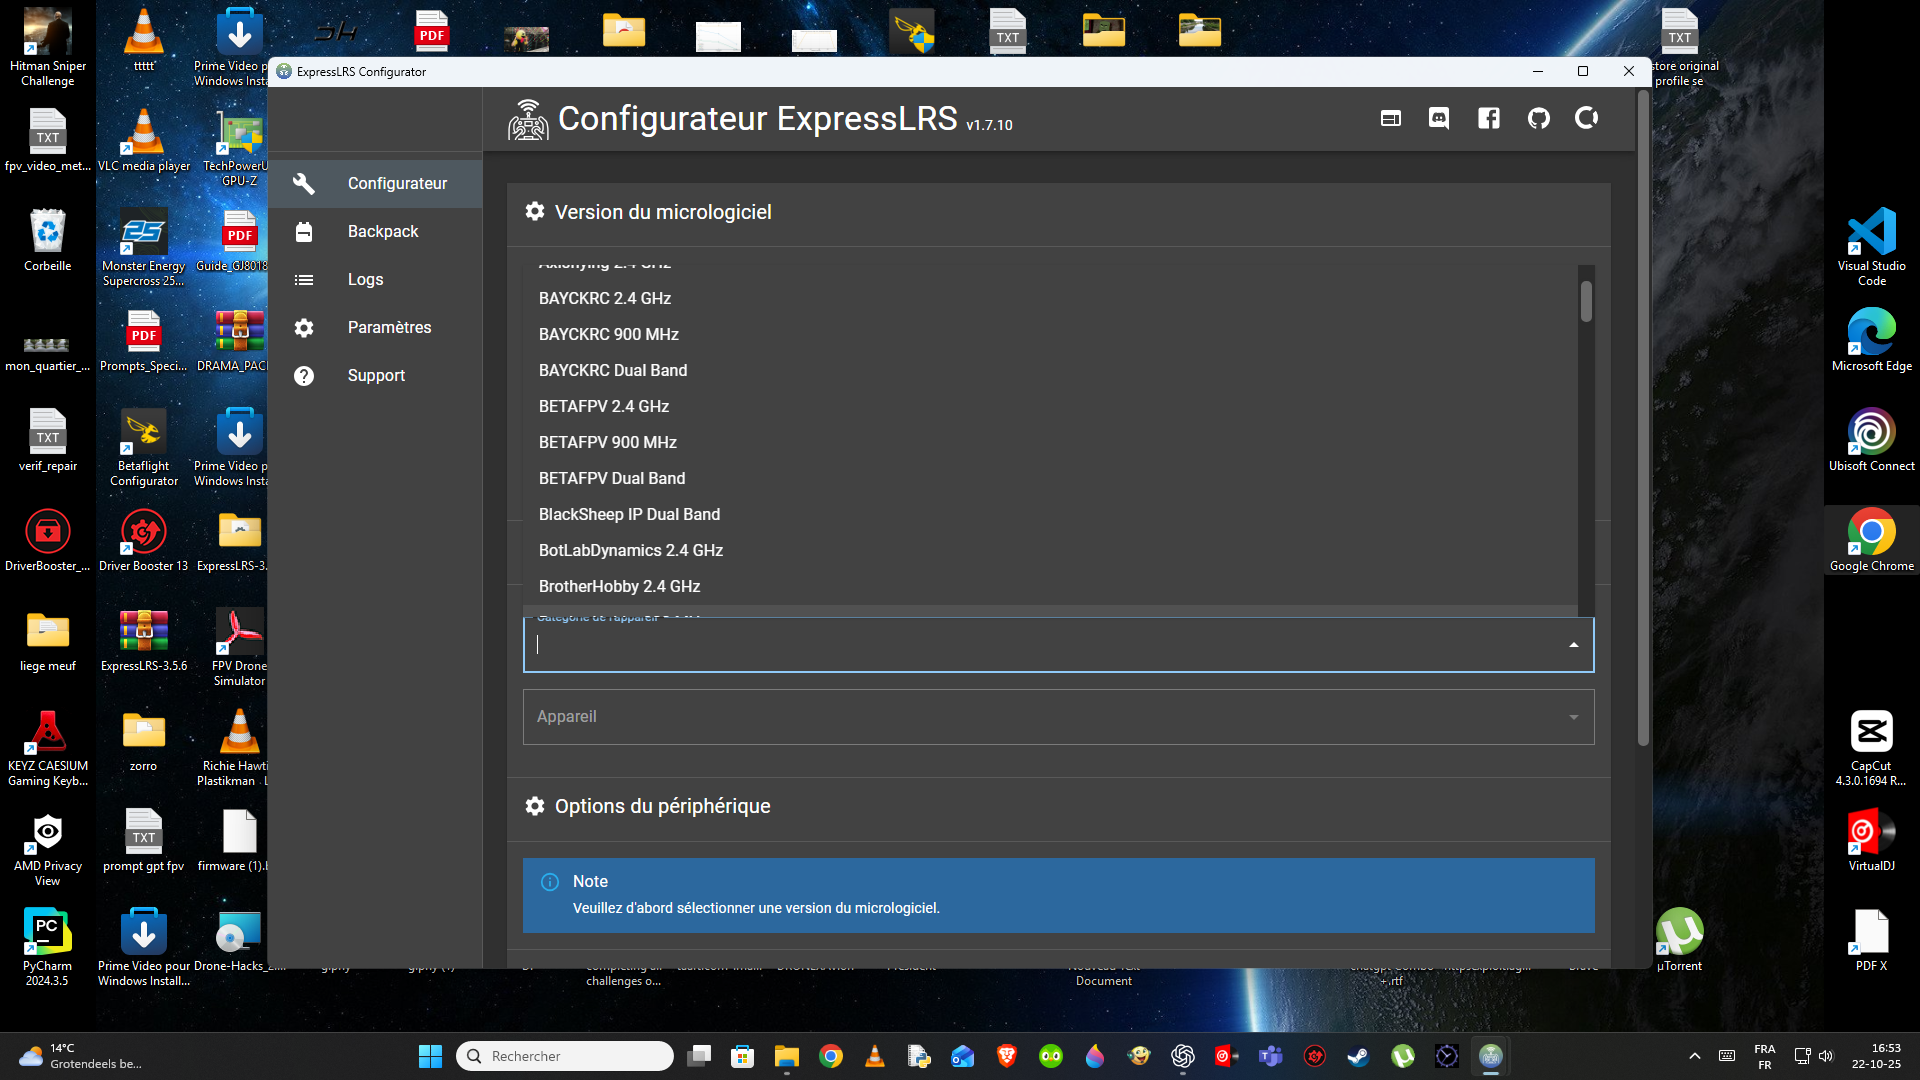Click the Open Collective icon in header
Screen dimensions: 1920x1080
1587,119
